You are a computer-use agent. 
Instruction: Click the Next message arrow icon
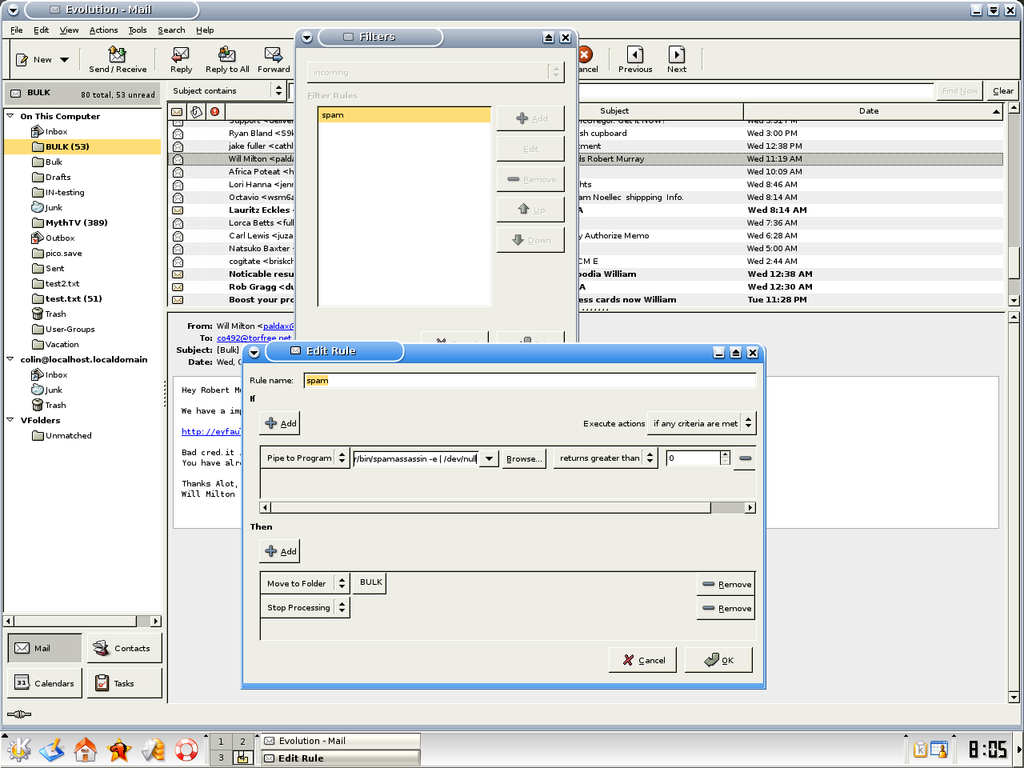[x=677, y=54]
